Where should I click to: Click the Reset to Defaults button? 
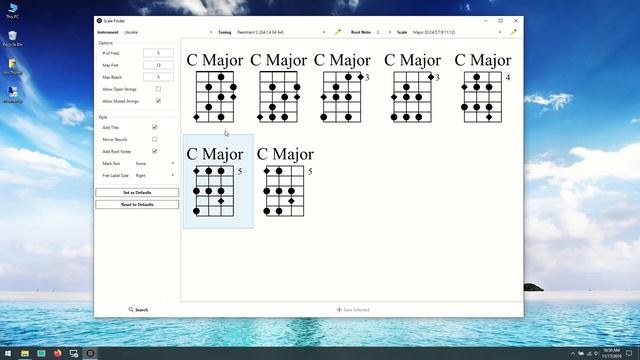click(137, 204)
